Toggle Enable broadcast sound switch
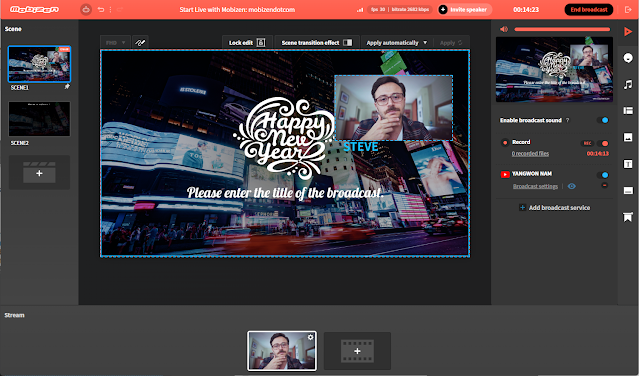 click(603, 120)
